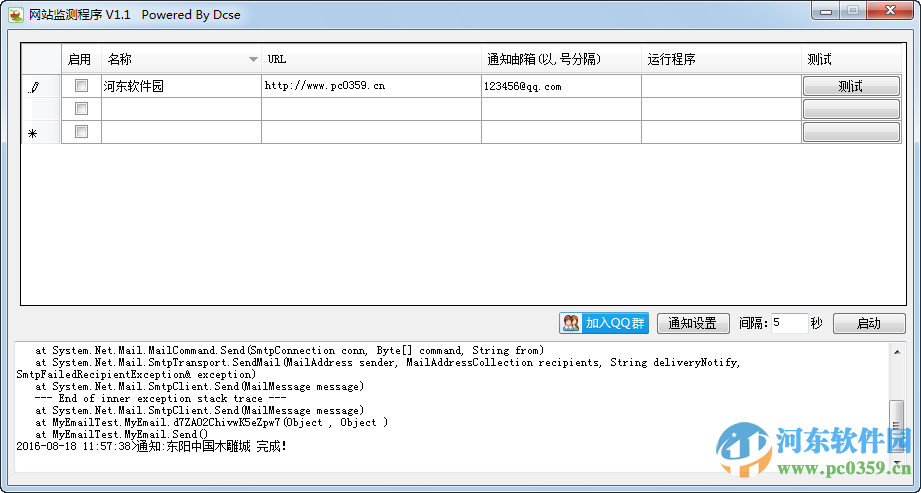Click the blank test button in the new row

pos(851,132)
